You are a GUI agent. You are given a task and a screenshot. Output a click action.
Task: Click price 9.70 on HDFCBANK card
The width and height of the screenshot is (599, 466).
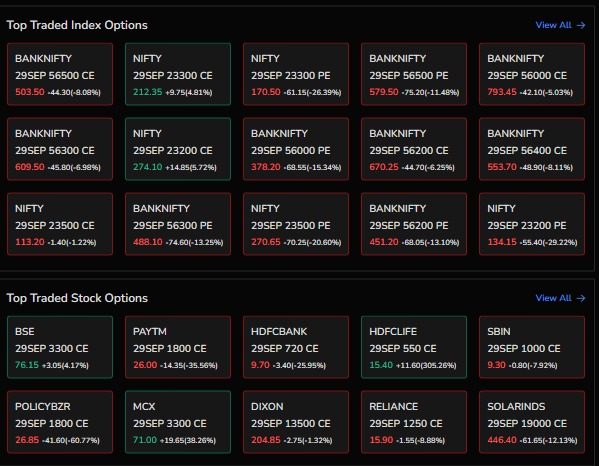click(x=260, y=365)
